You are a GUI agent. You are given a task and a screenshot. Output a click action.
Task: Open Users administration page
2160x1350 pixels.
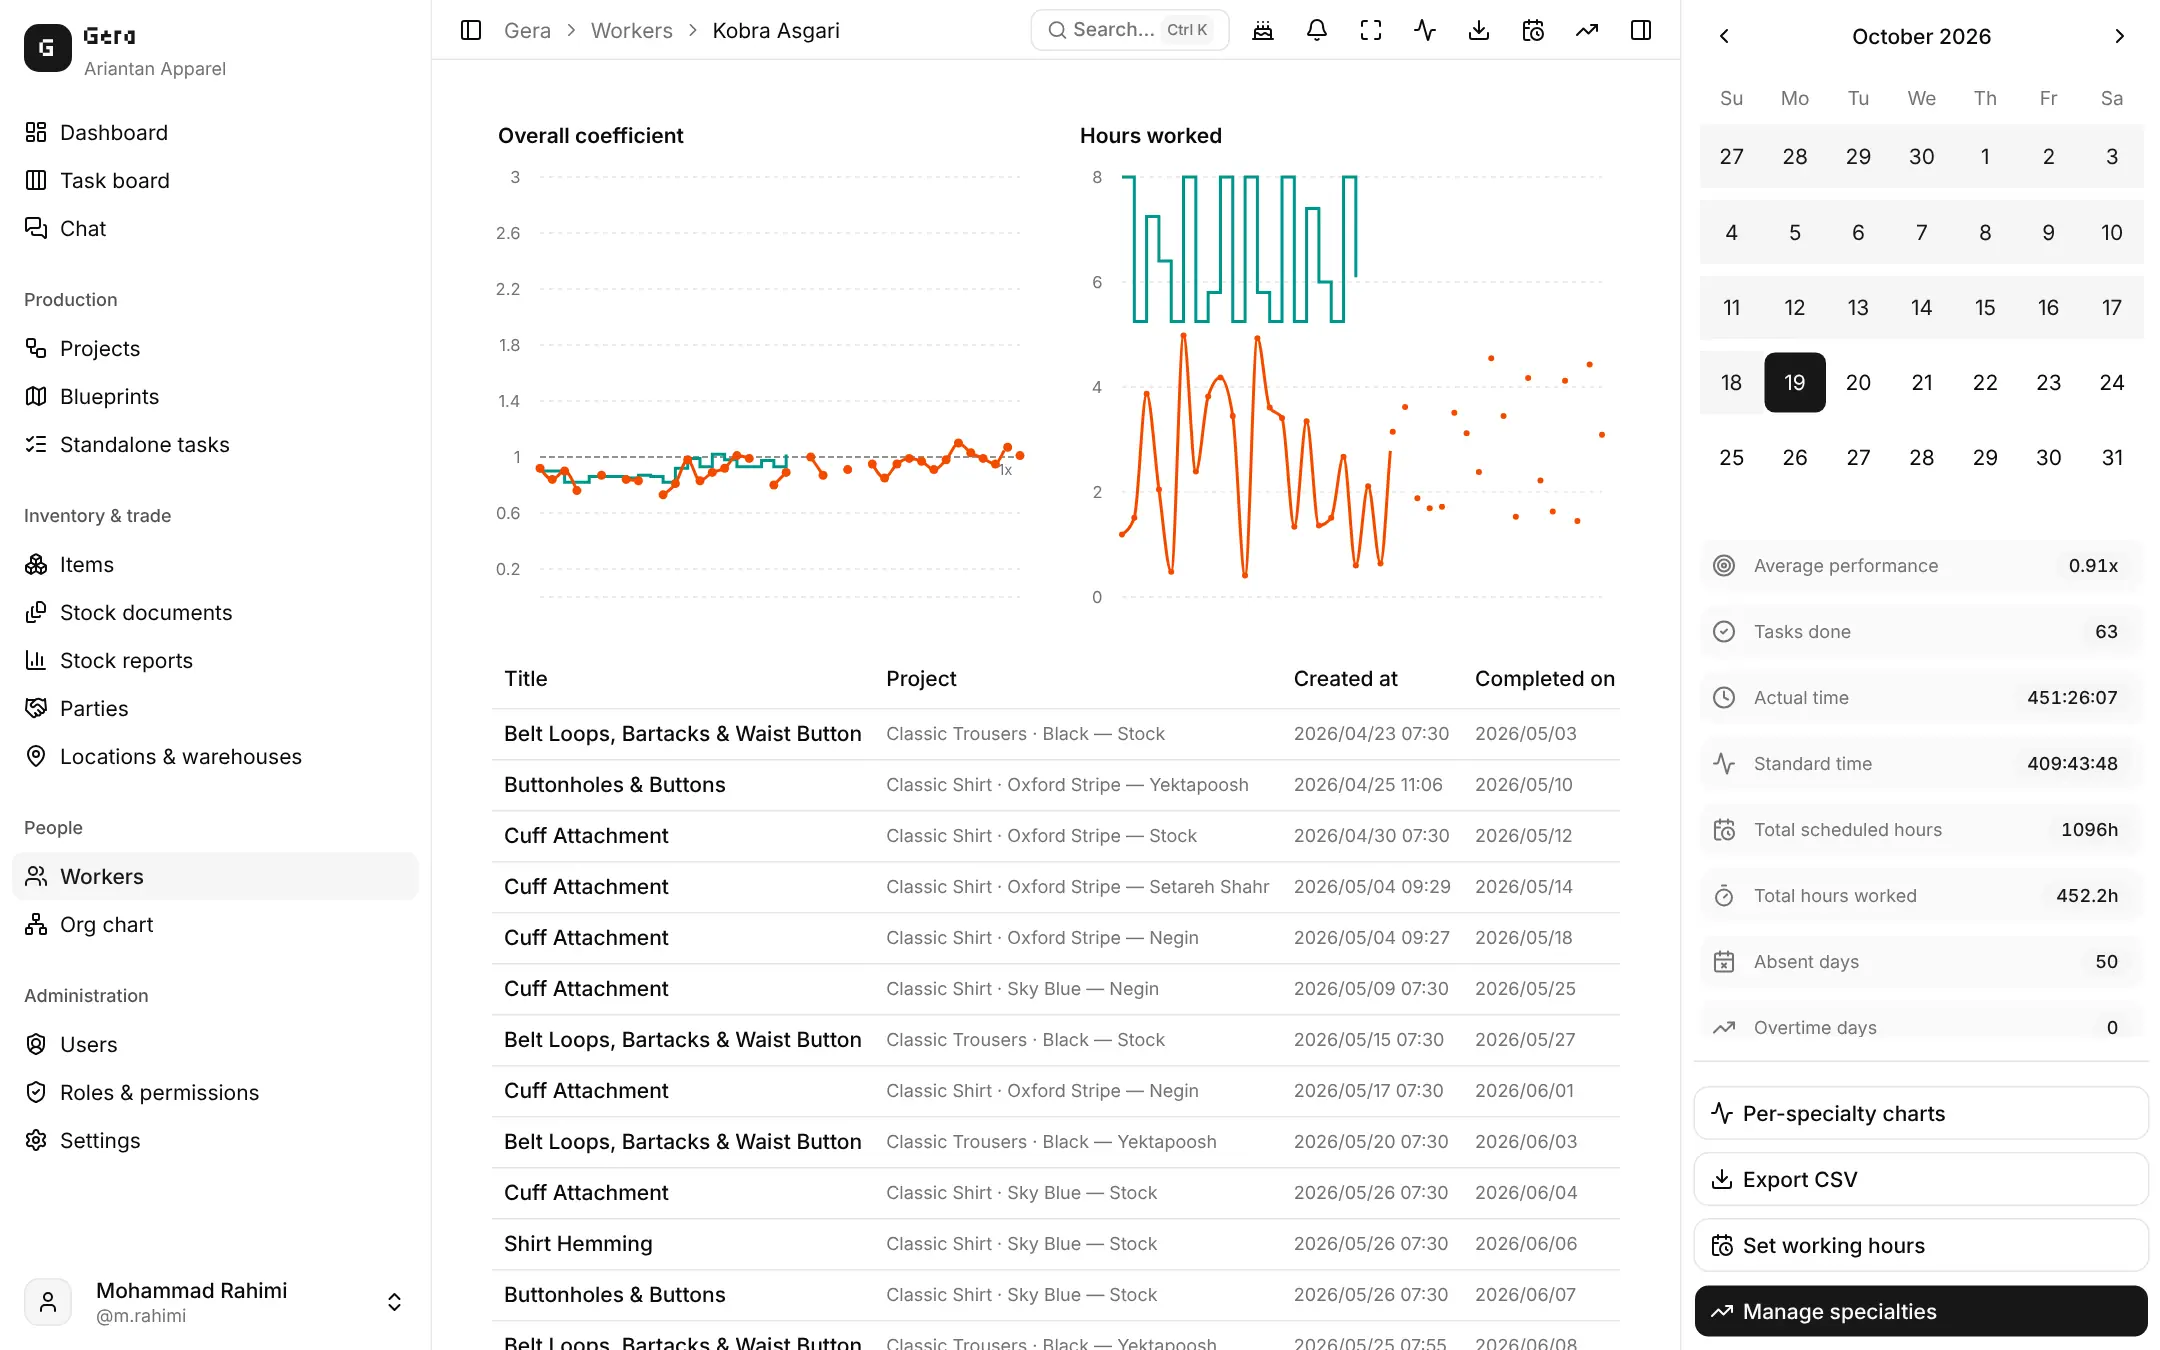click(x=215, y=1044)
